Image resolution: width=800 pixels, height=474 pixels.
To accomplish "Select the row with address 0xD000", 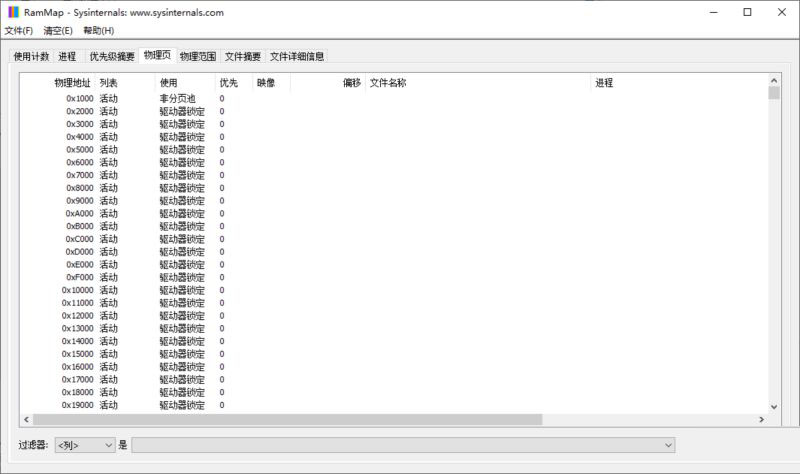I will pos(394,252).
